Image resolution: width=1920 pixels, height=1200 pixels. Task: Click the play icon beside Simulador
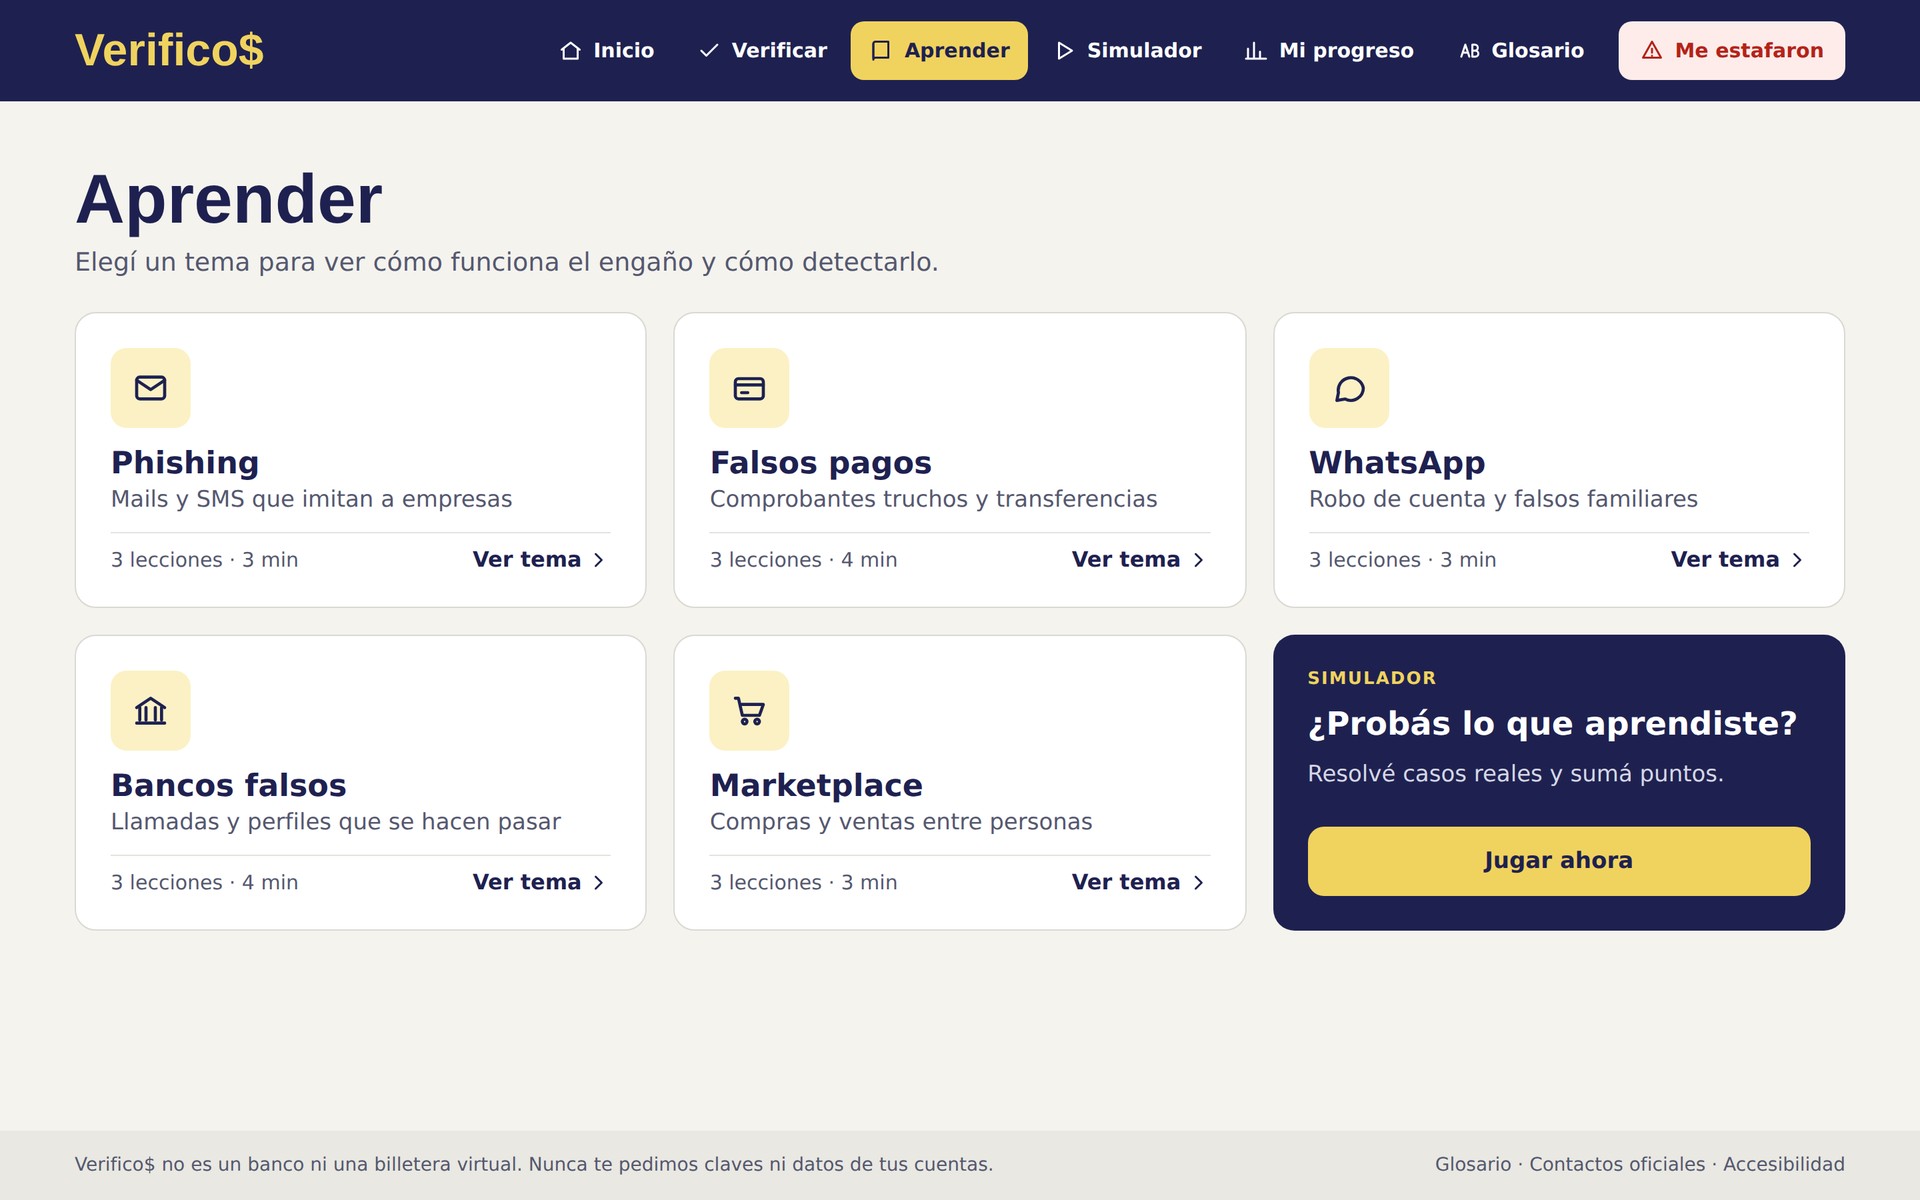1065,51
